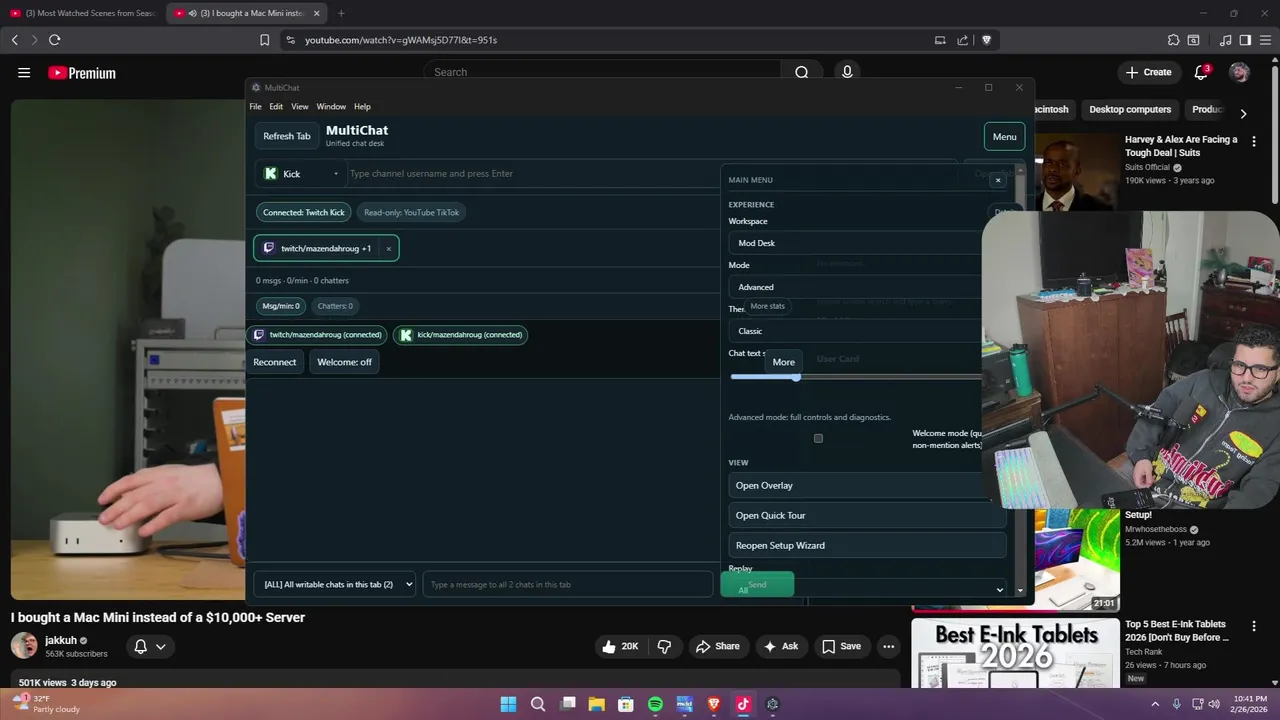Screen dimensions: 1280x720
Task: Click the Refresh Tab button
Action: (x=286, y=136)
